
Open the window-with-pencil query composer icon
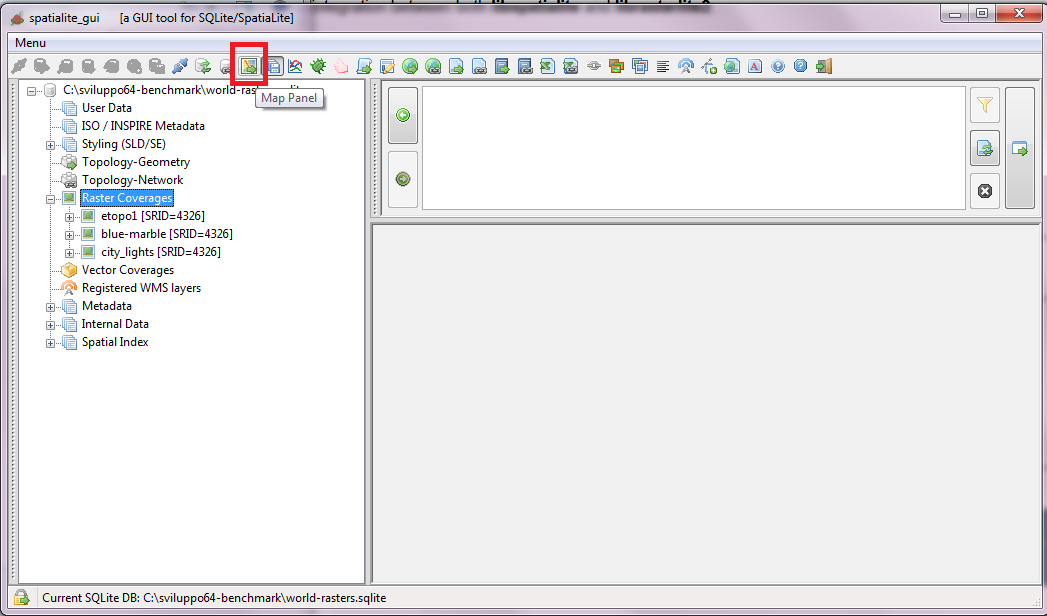click(x=387, y=66)
